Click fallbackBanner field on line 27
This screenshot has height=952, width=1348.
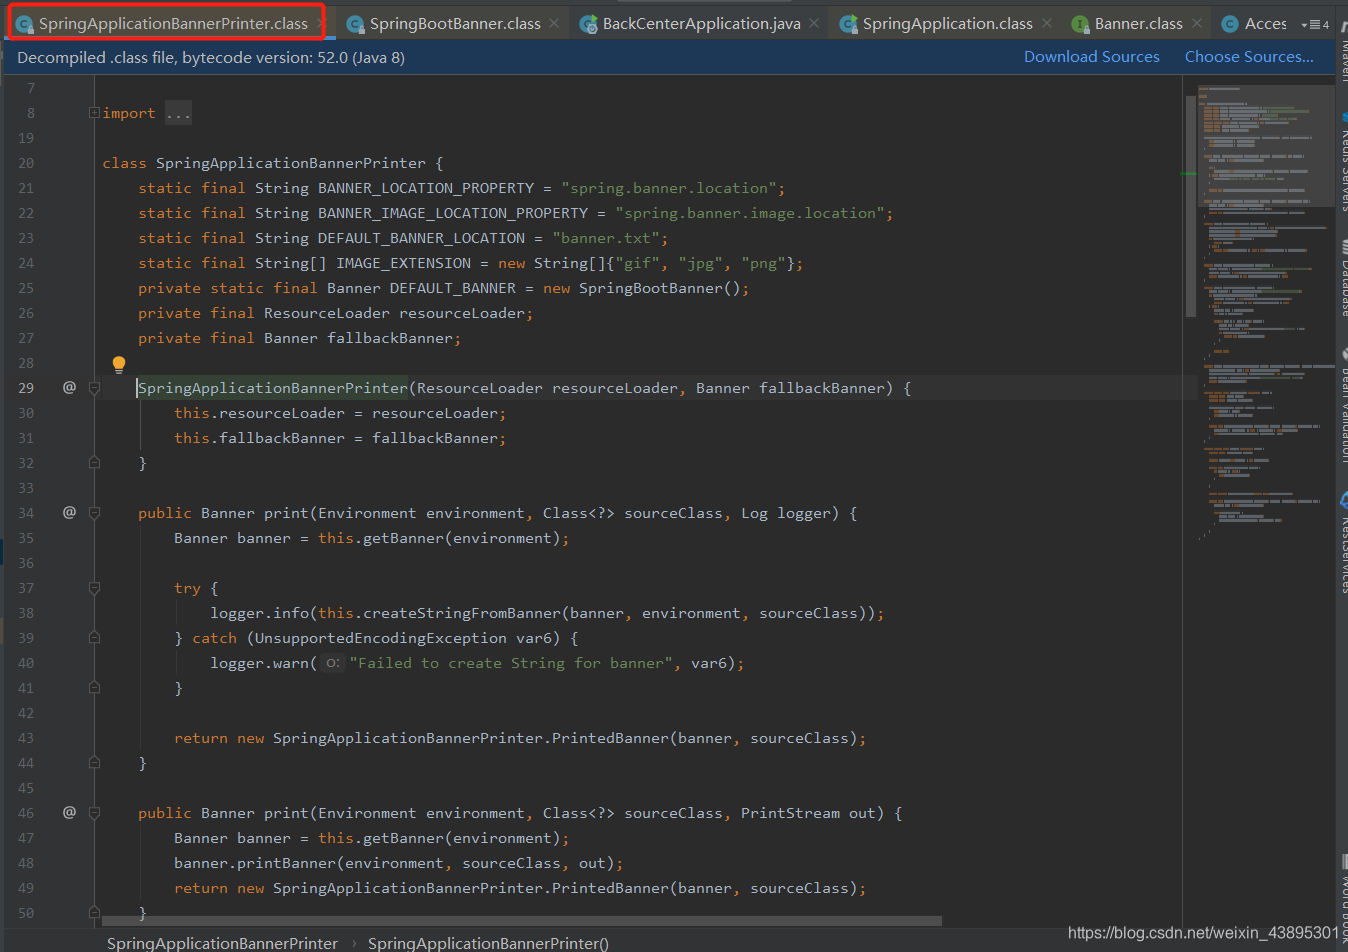click(x=390, y=338)
